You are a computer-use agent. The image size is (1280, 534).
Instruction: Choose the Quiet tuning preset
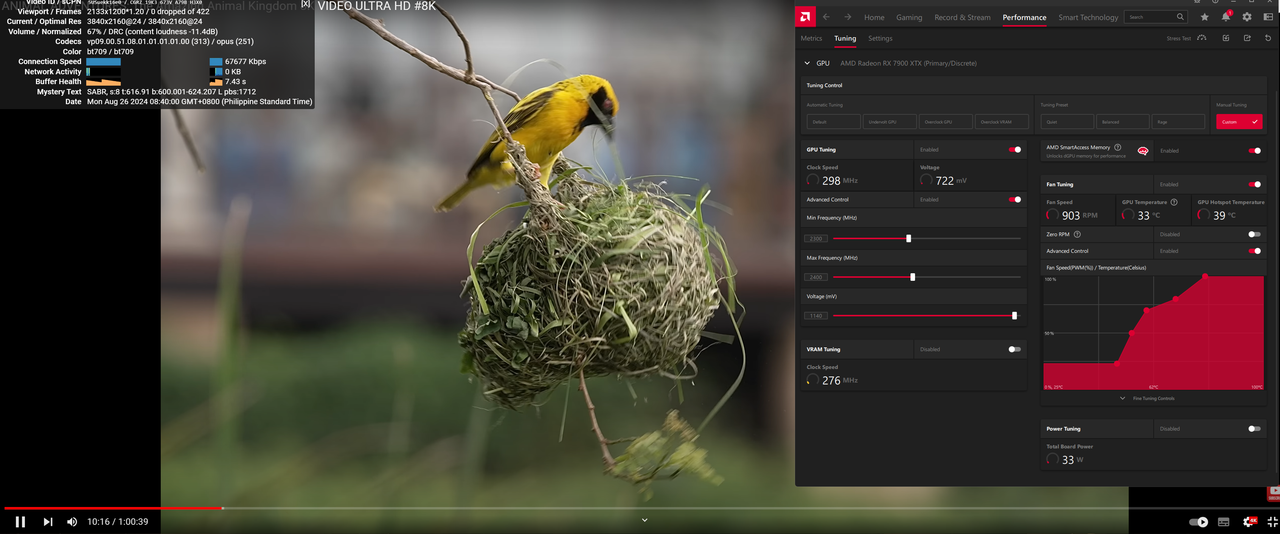(x=1067, y=121)
